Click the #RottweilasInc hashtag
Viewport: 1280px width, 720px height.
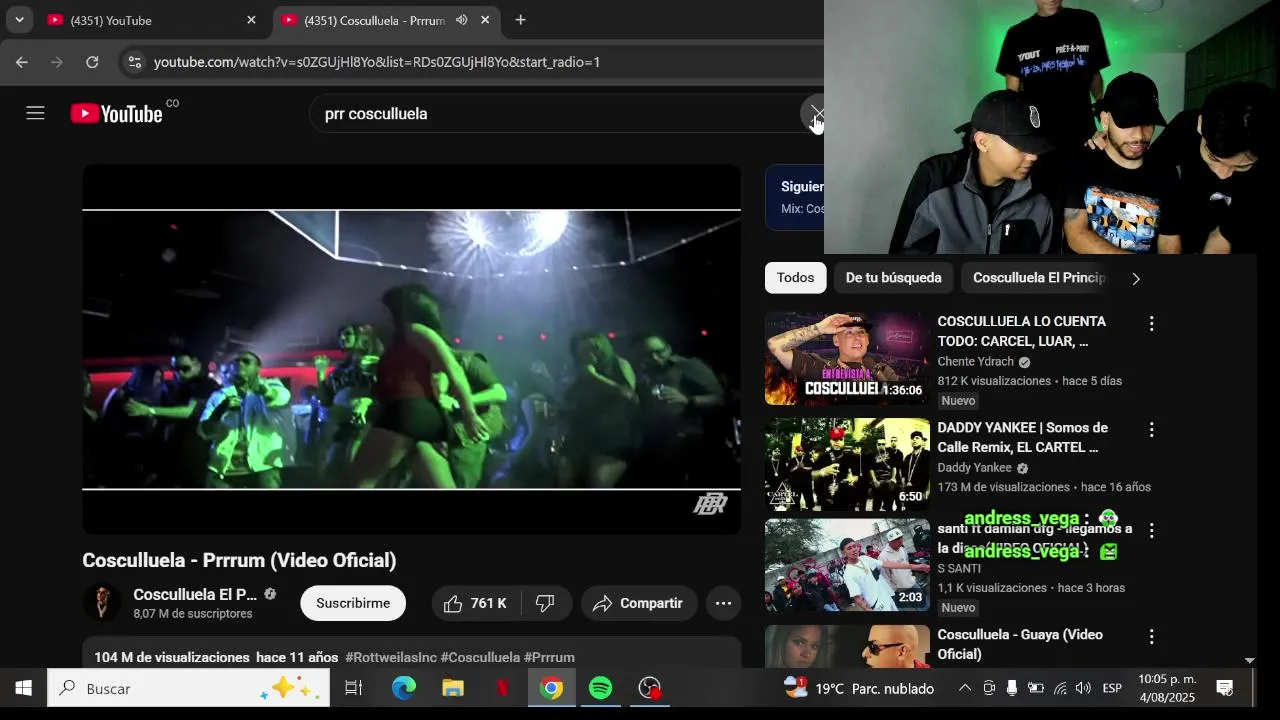click(x=391, y=657)
